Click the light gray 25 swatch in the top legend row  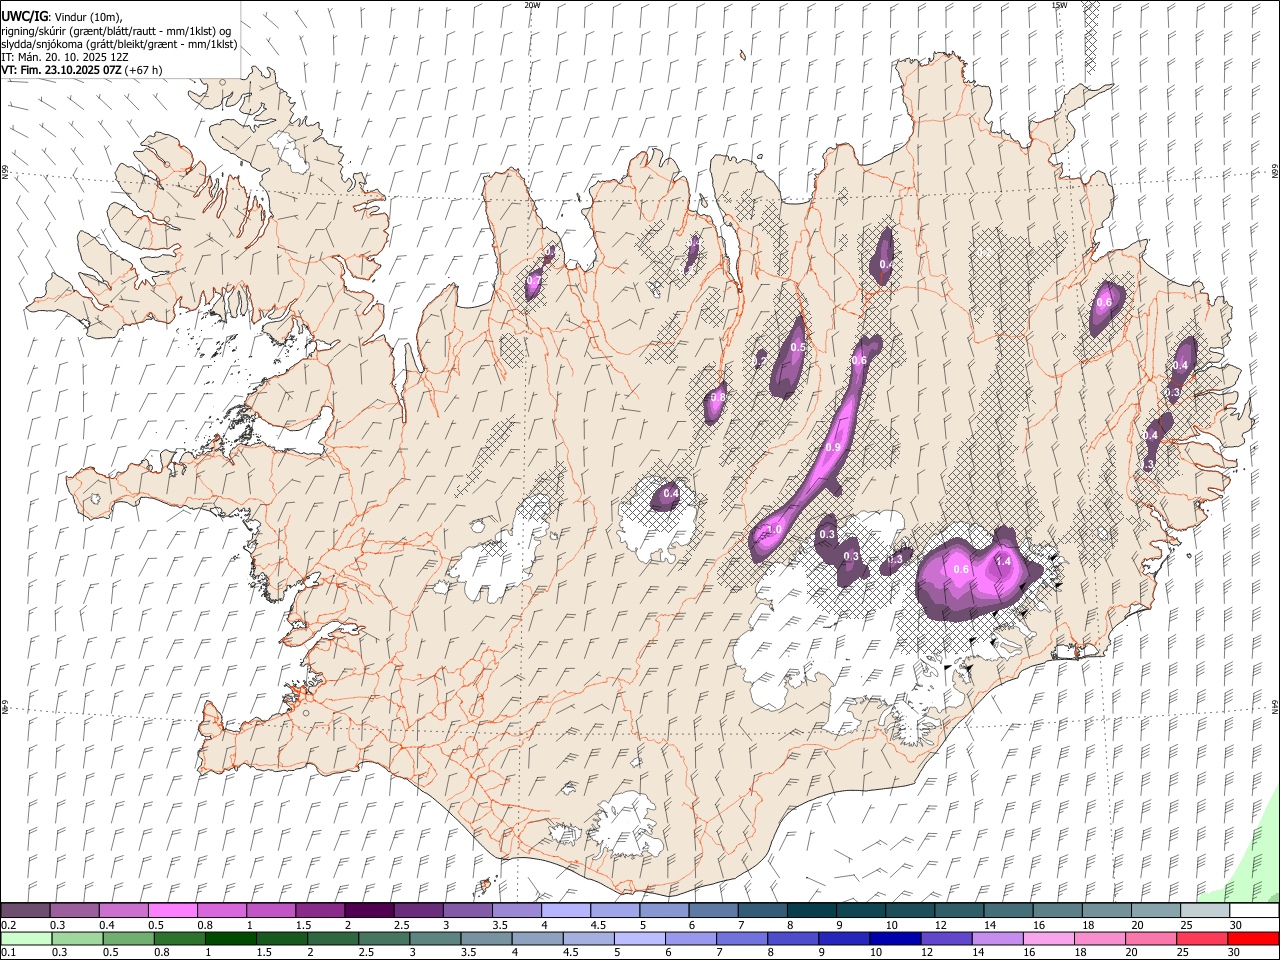[1205, 911]
